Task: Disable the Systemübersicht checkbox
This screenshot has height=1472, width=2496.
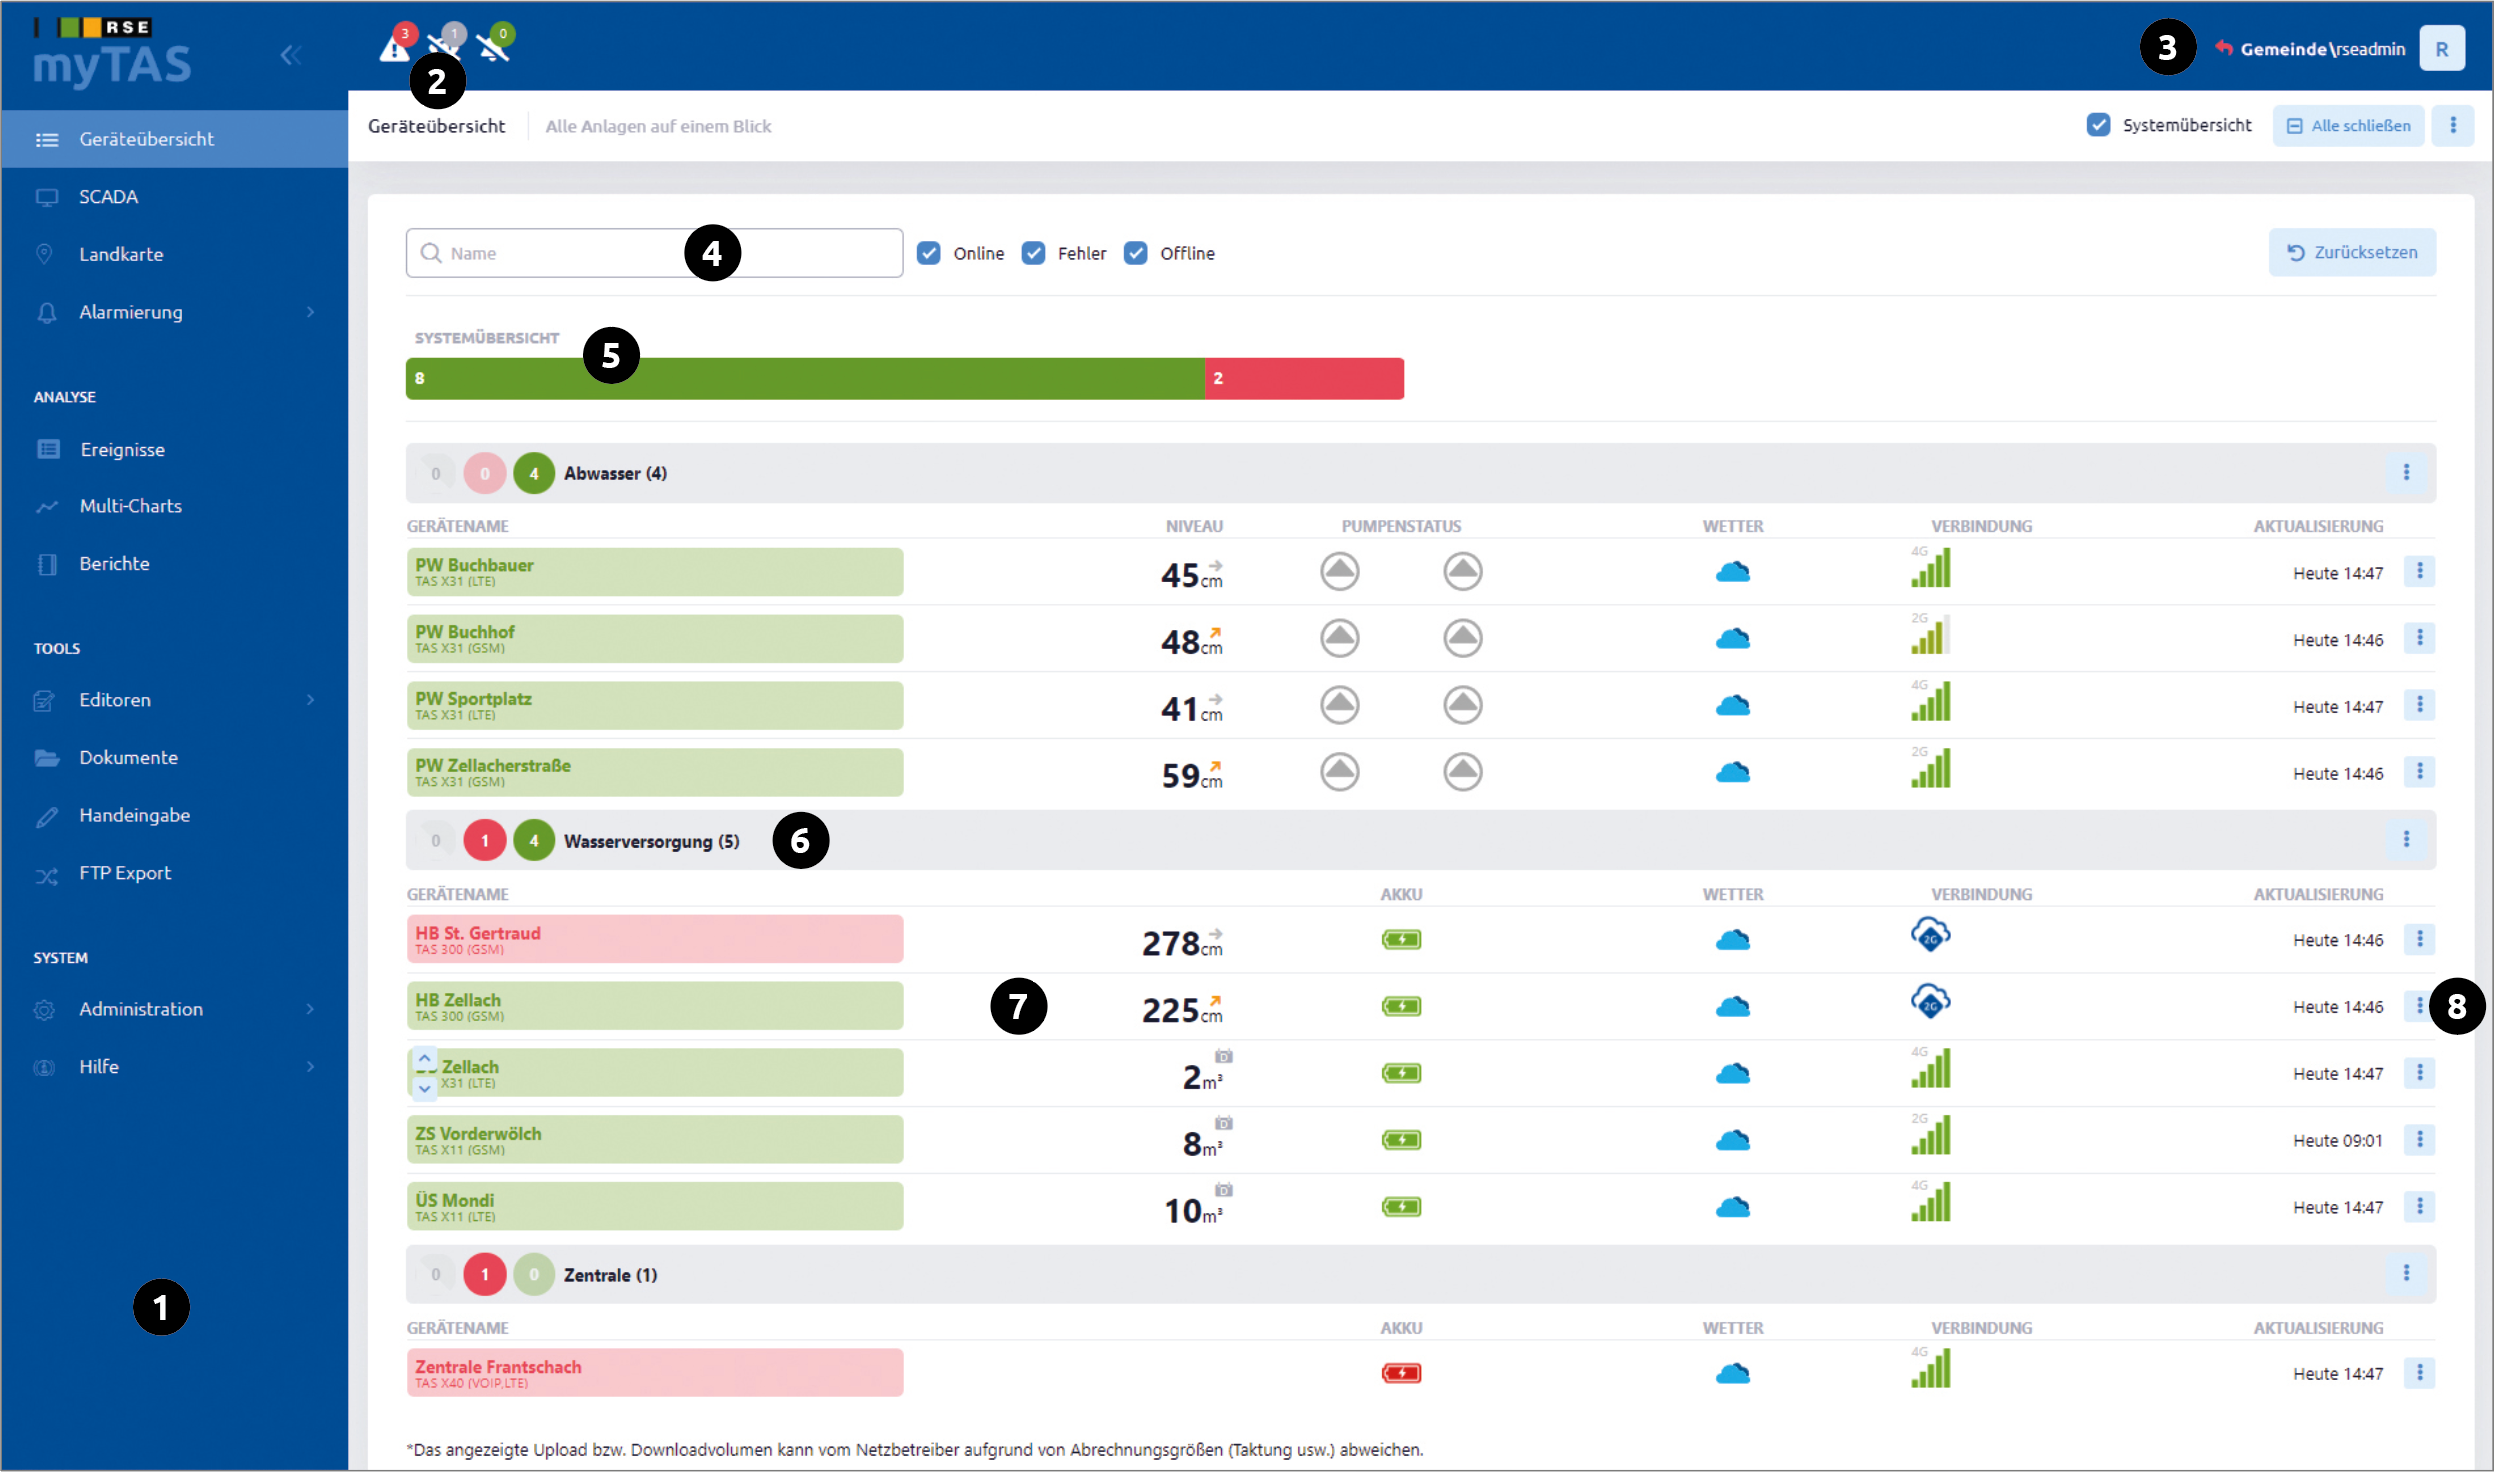Action: pyautogui.click(x=2099, y=125)
